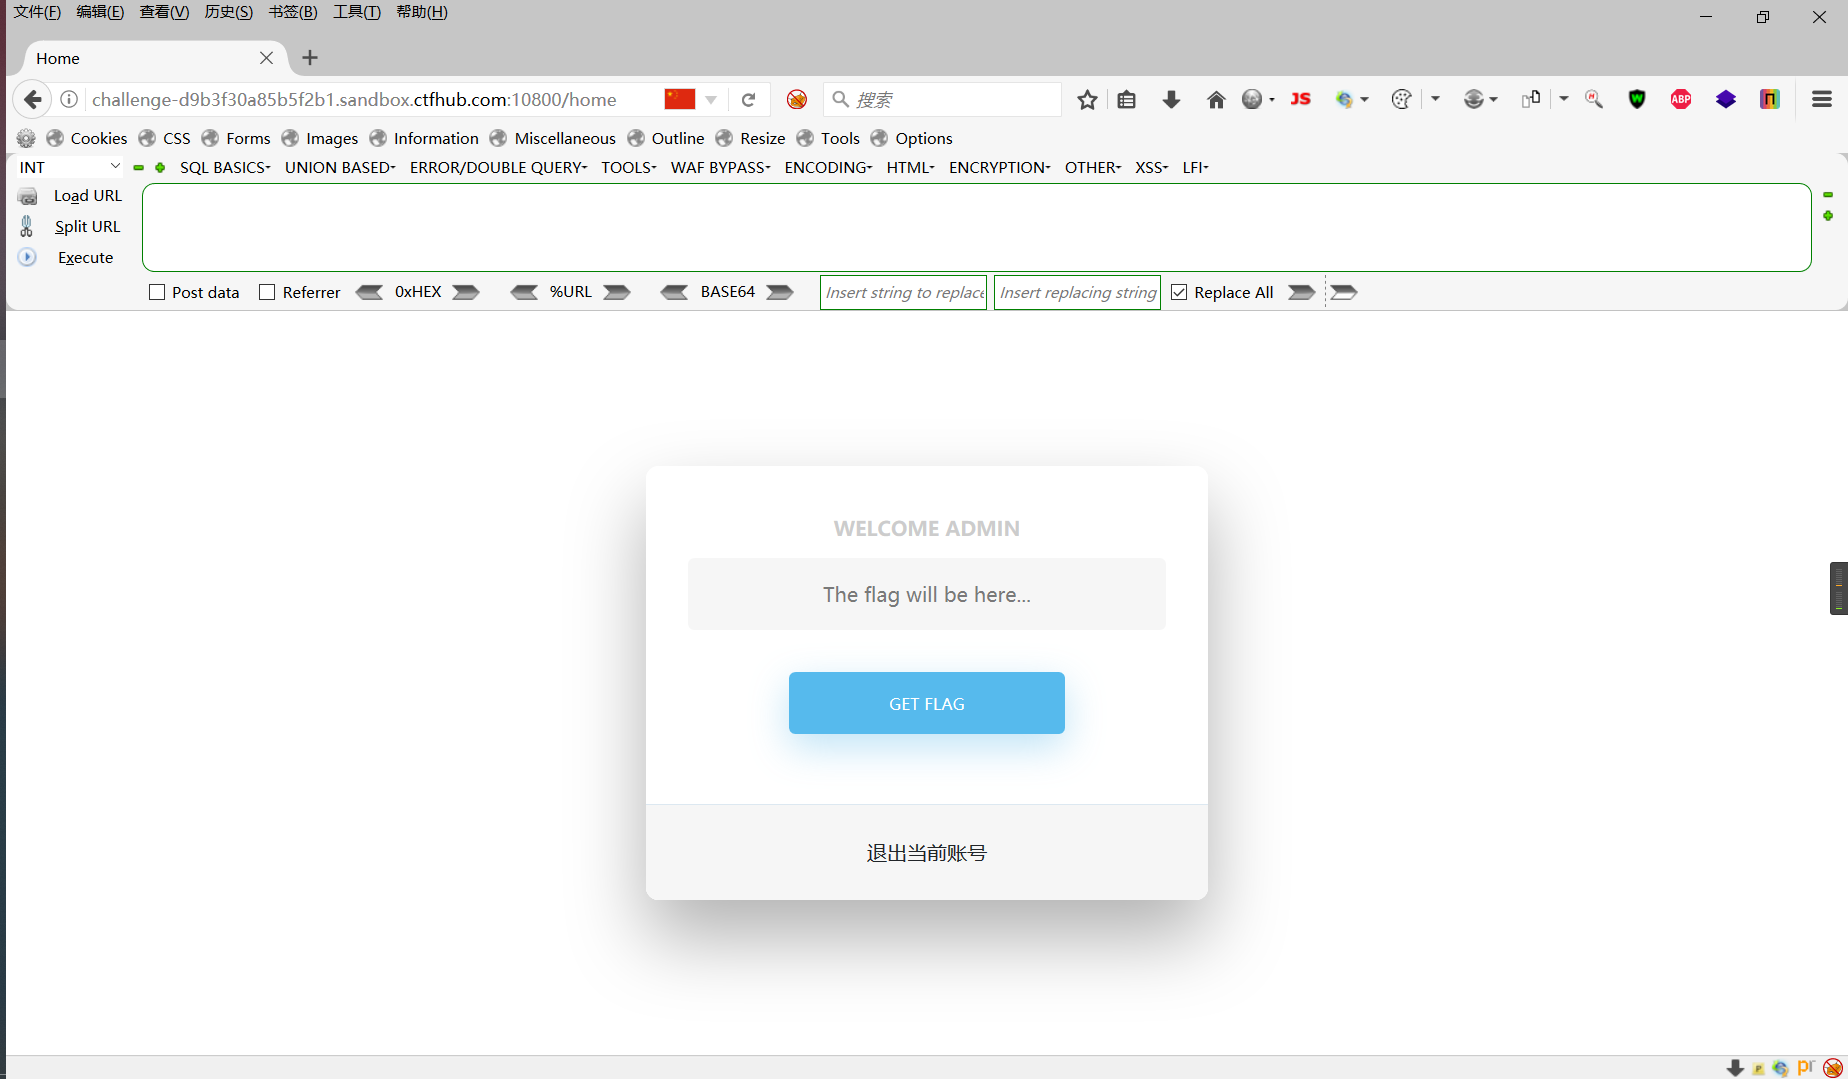Click the Information web developer toolbar item
The image size is (1848, 1079).
pos(424,138)
